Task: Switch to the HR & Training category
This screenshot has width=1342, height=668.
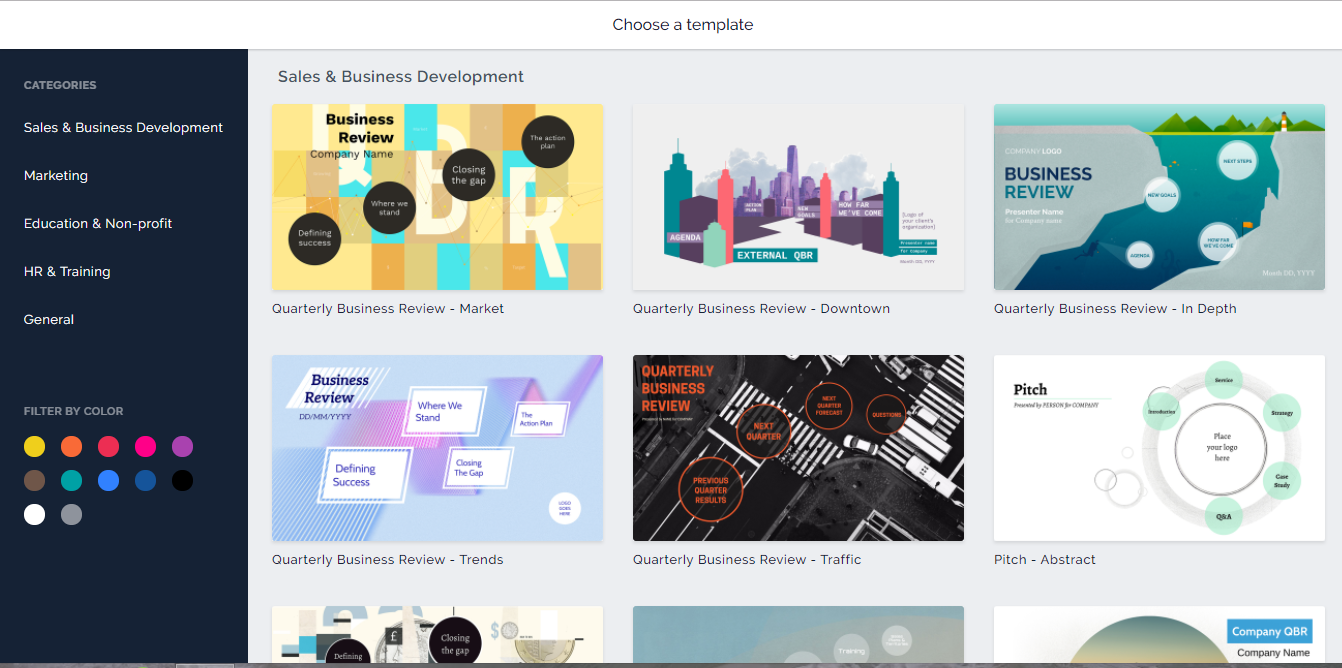Action: coord(67,271)
